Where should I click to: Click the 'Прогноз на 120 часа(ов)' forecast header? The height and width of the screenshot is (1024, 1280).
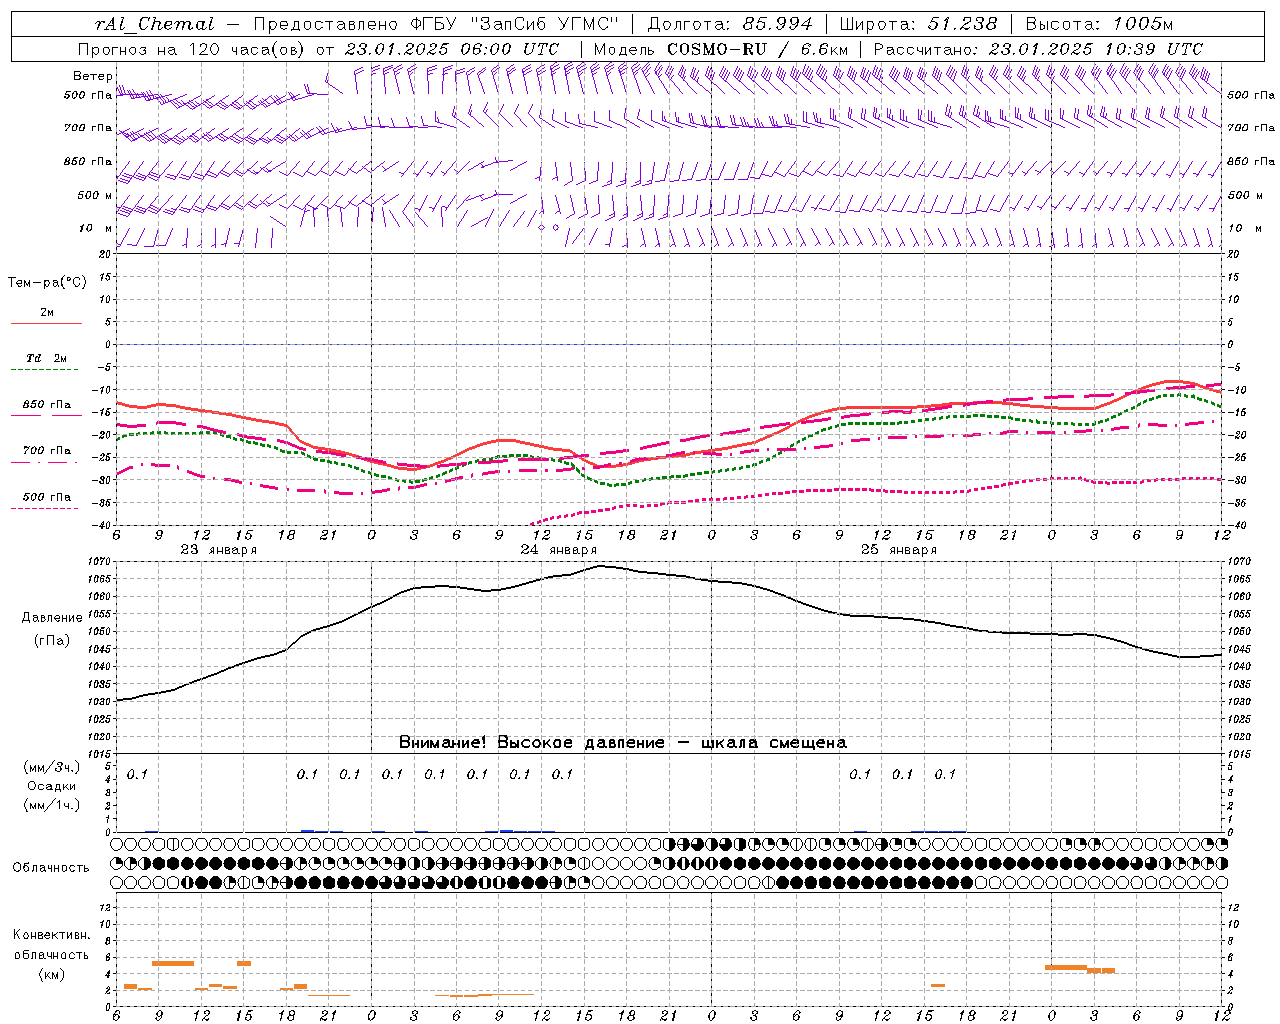click(x=193, y=49)
